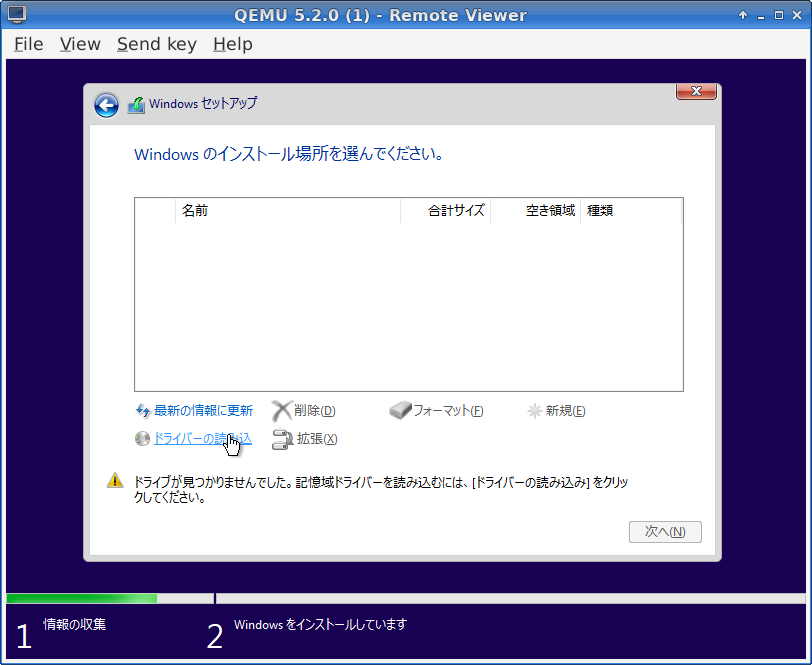This screenshot has height=665, width=812.
Task: Click the blue back arrow button
Action: pos(106,105)
